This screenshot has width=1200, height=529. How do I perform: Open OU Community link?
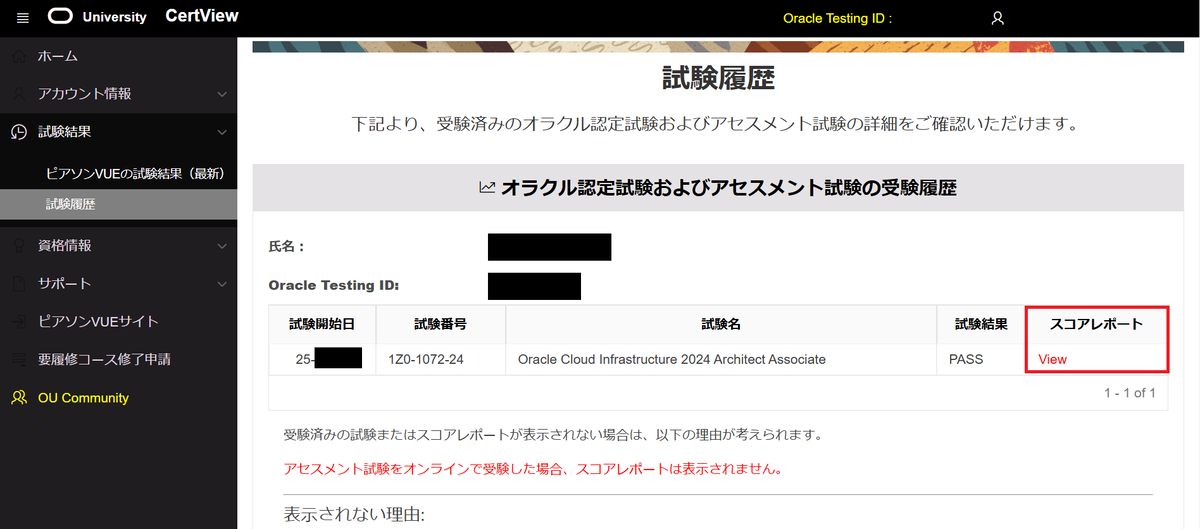pyautogui.click(x=83, y=397)
